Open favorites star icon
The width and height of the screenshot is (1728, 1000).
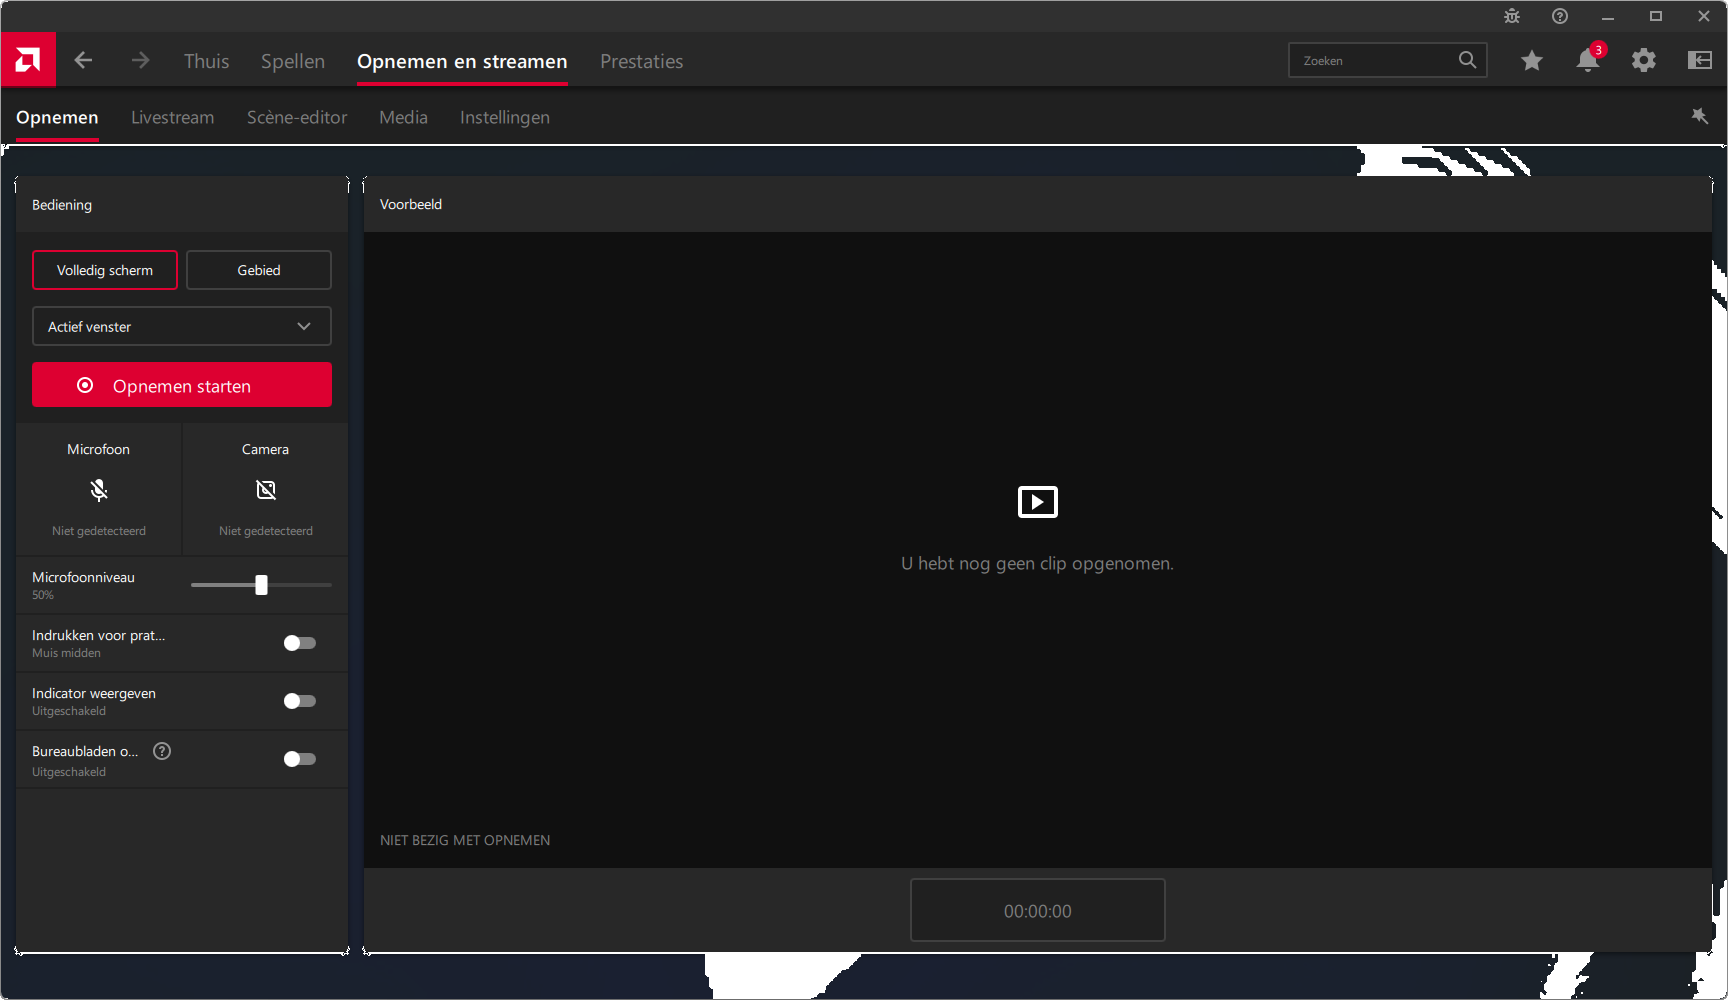(x=1532, y=61)
